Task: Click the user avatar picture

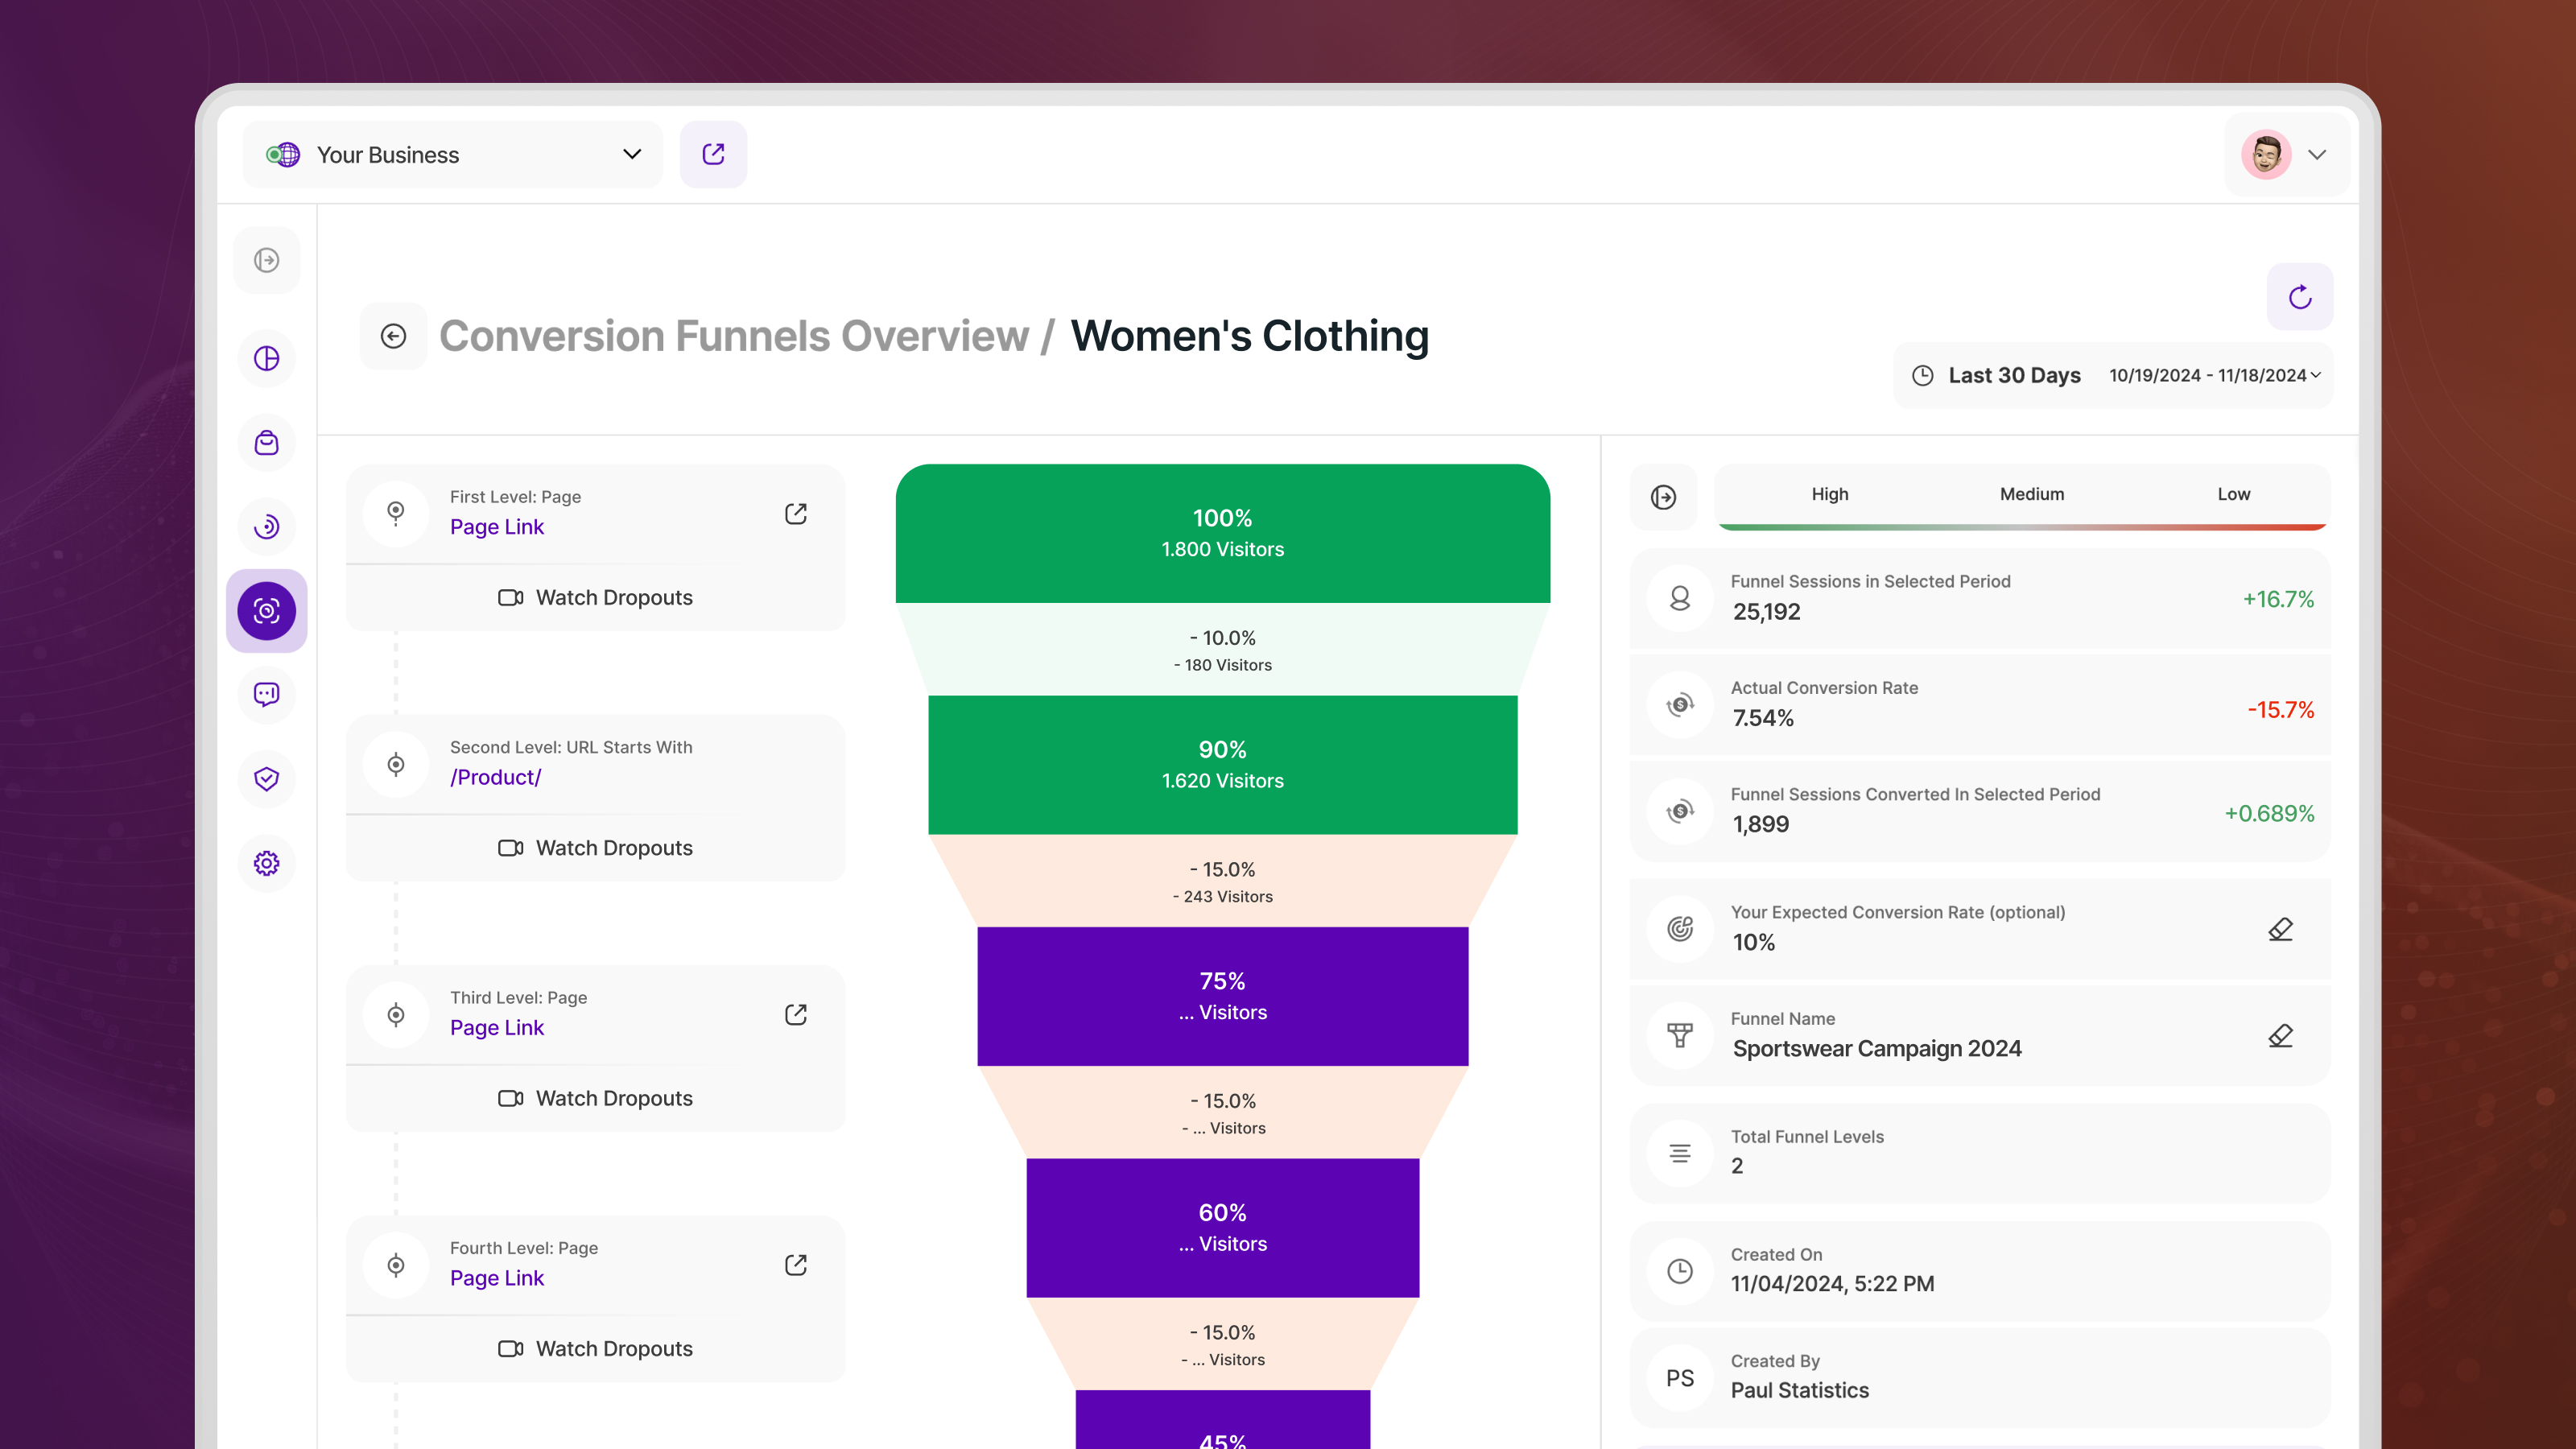Action: pyautogui.click(x=2266, y=154)
